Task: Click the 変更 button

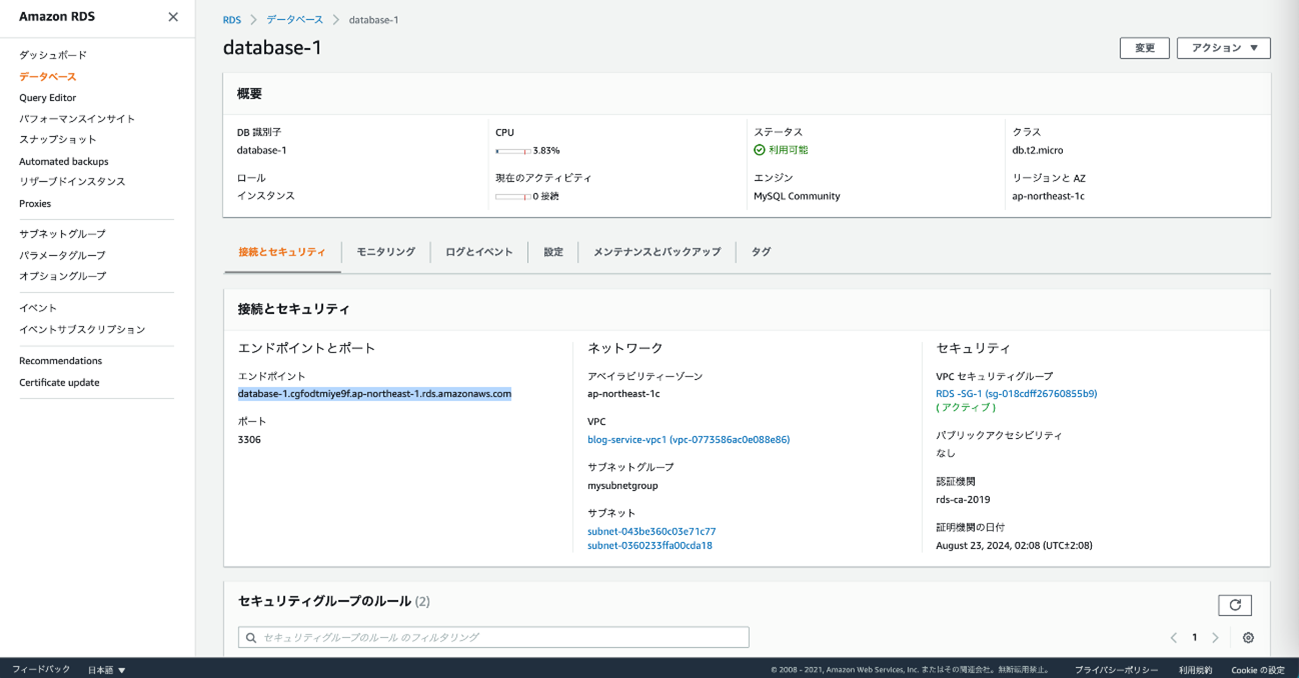Action: (1144, 48)
